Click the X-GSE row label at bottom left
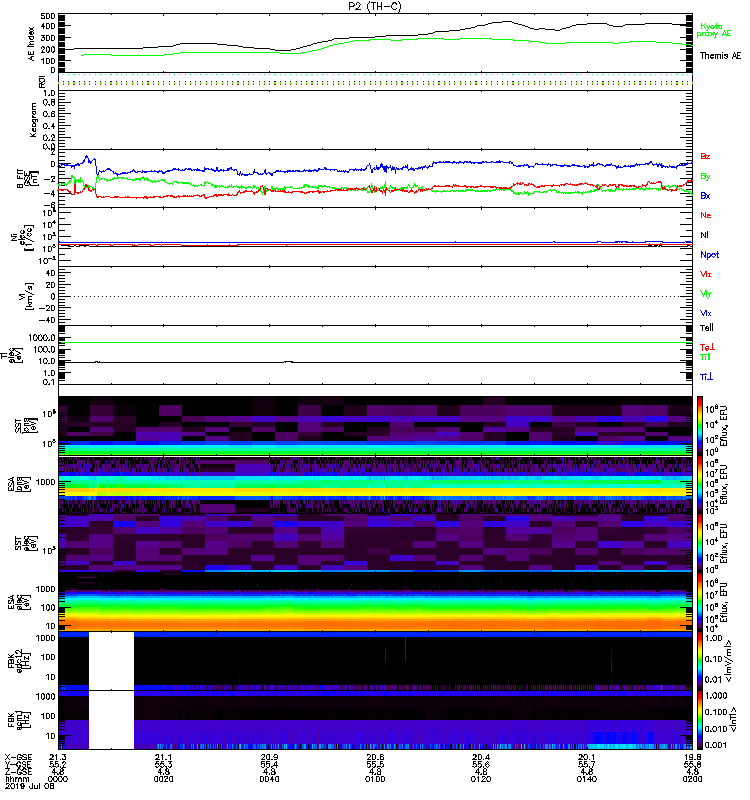750x800 pixels. click(18, 758)
